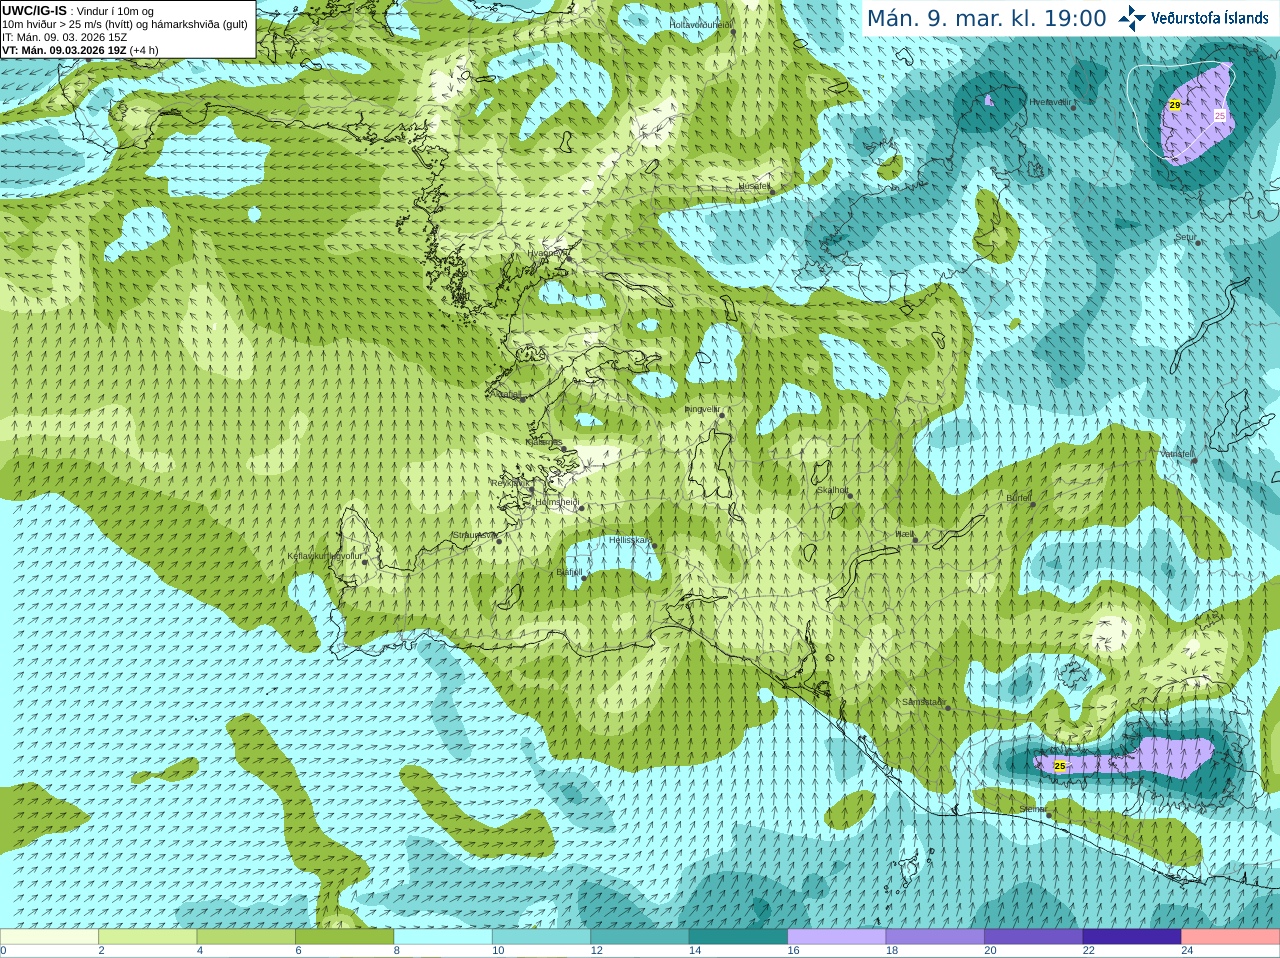
Task: Click the Hellisskarð station label
Action: coord(630,540)
